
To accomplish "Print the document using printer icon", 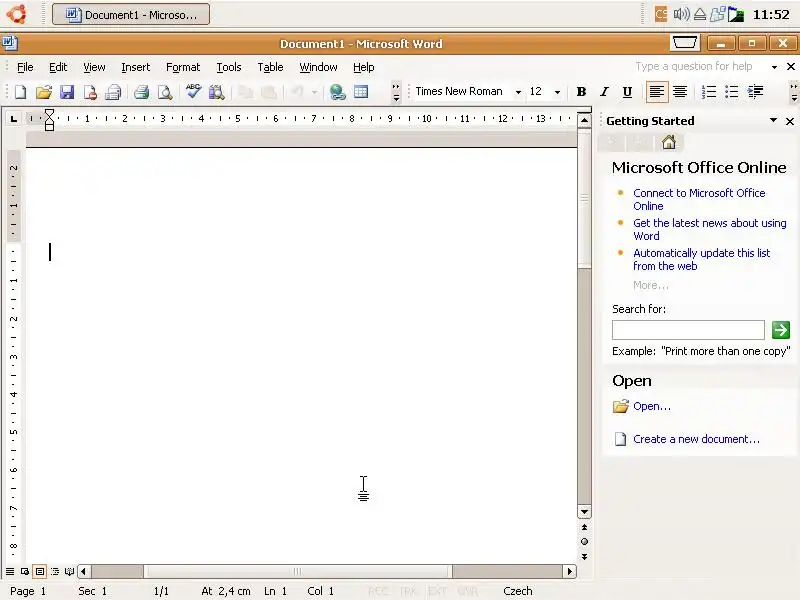I will click(x=141, y=92).
